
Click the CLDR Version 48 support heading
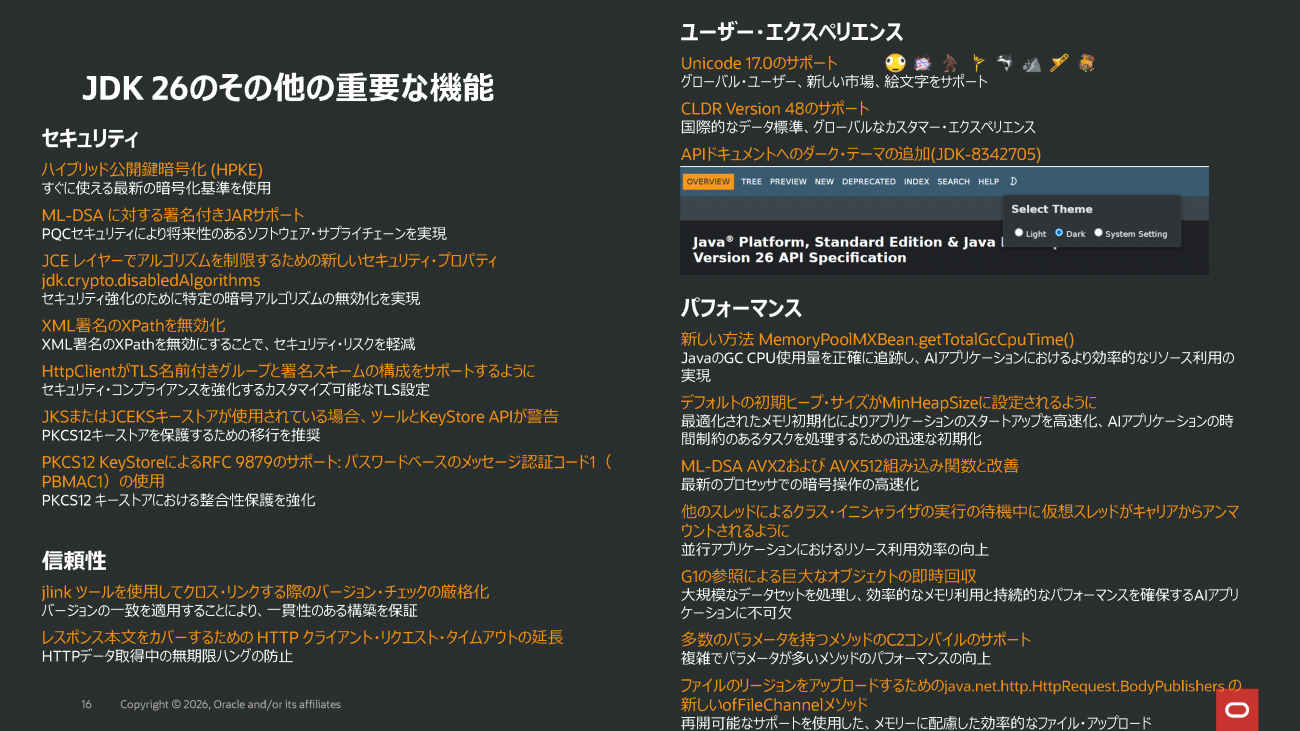coord(775,108)
